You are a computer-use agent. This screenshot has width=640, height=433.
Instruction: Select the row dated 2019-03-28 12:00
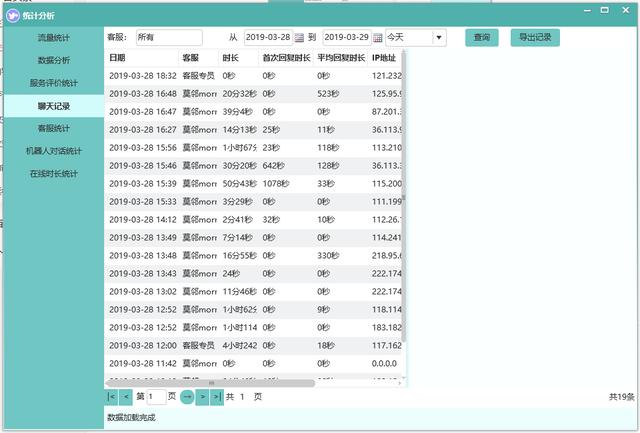click(x=253, y=345)
